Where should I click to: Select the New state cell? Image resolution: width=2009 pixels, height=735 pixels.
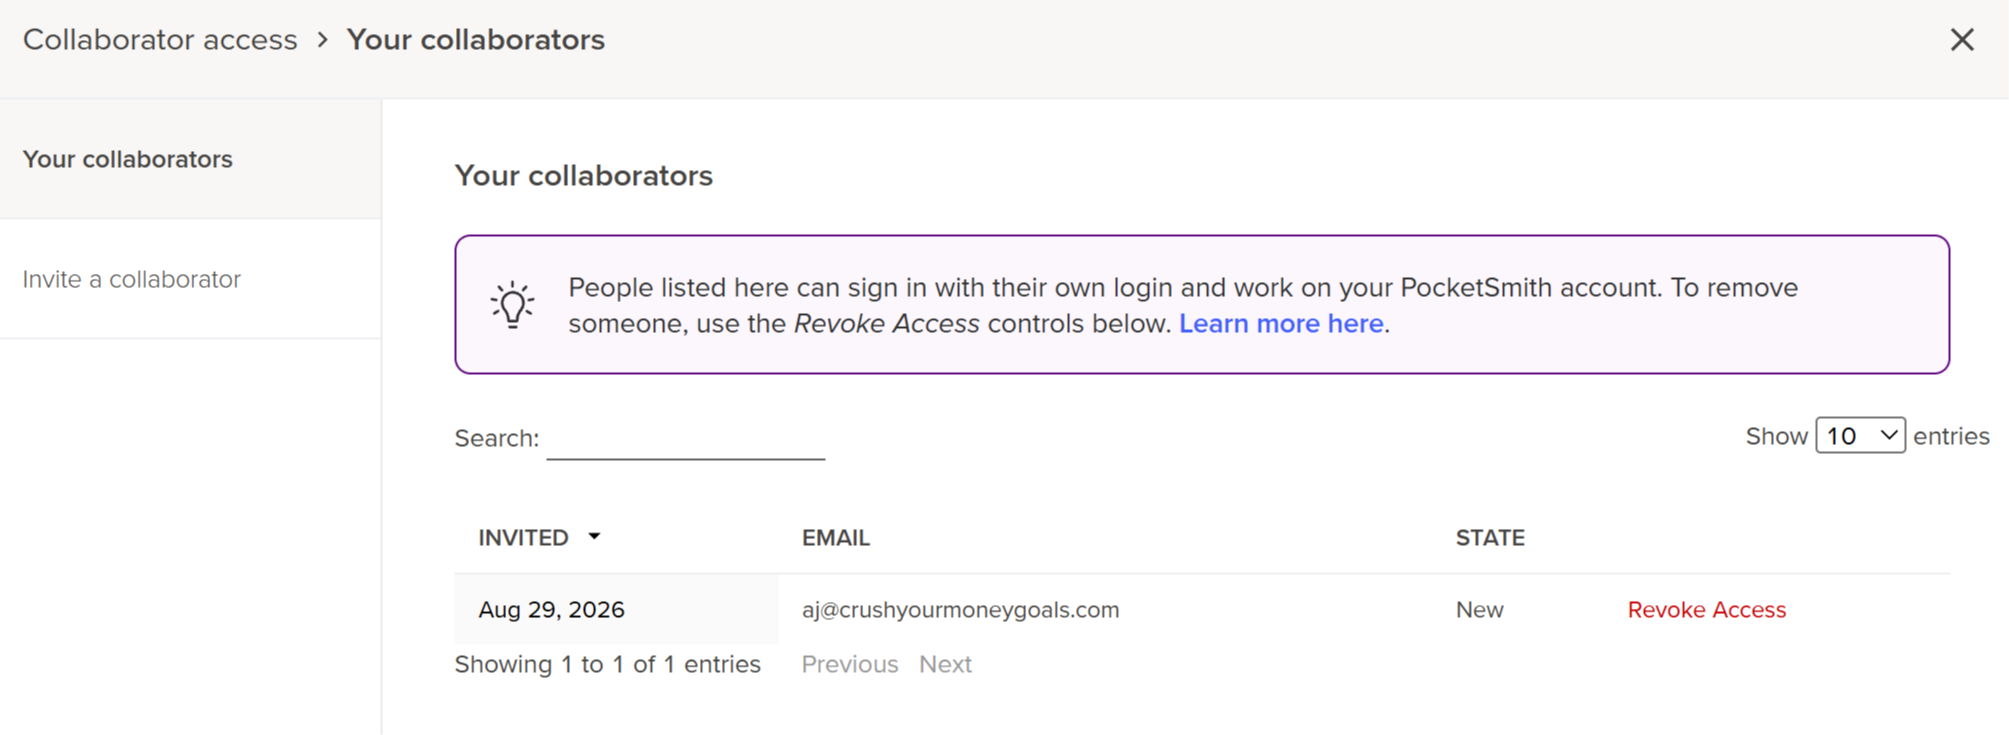click(x=1479, y=610)
